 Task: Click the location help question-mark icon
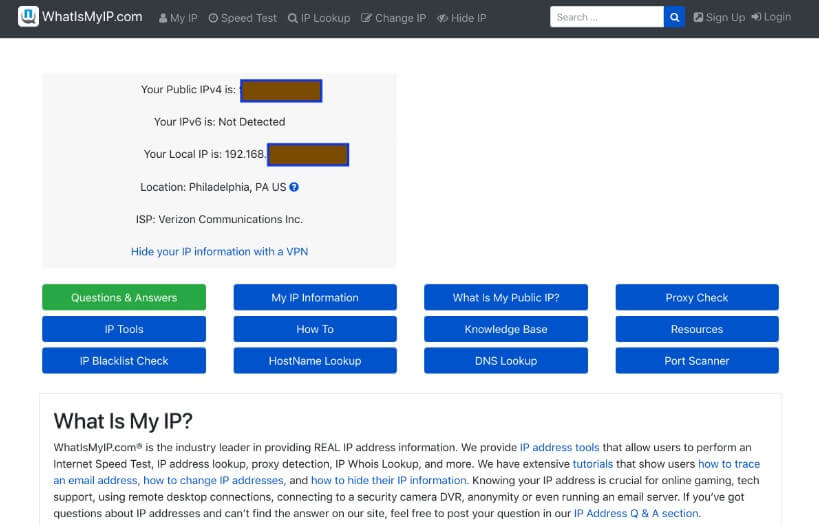pyautogui.click(x=294, y=187)
